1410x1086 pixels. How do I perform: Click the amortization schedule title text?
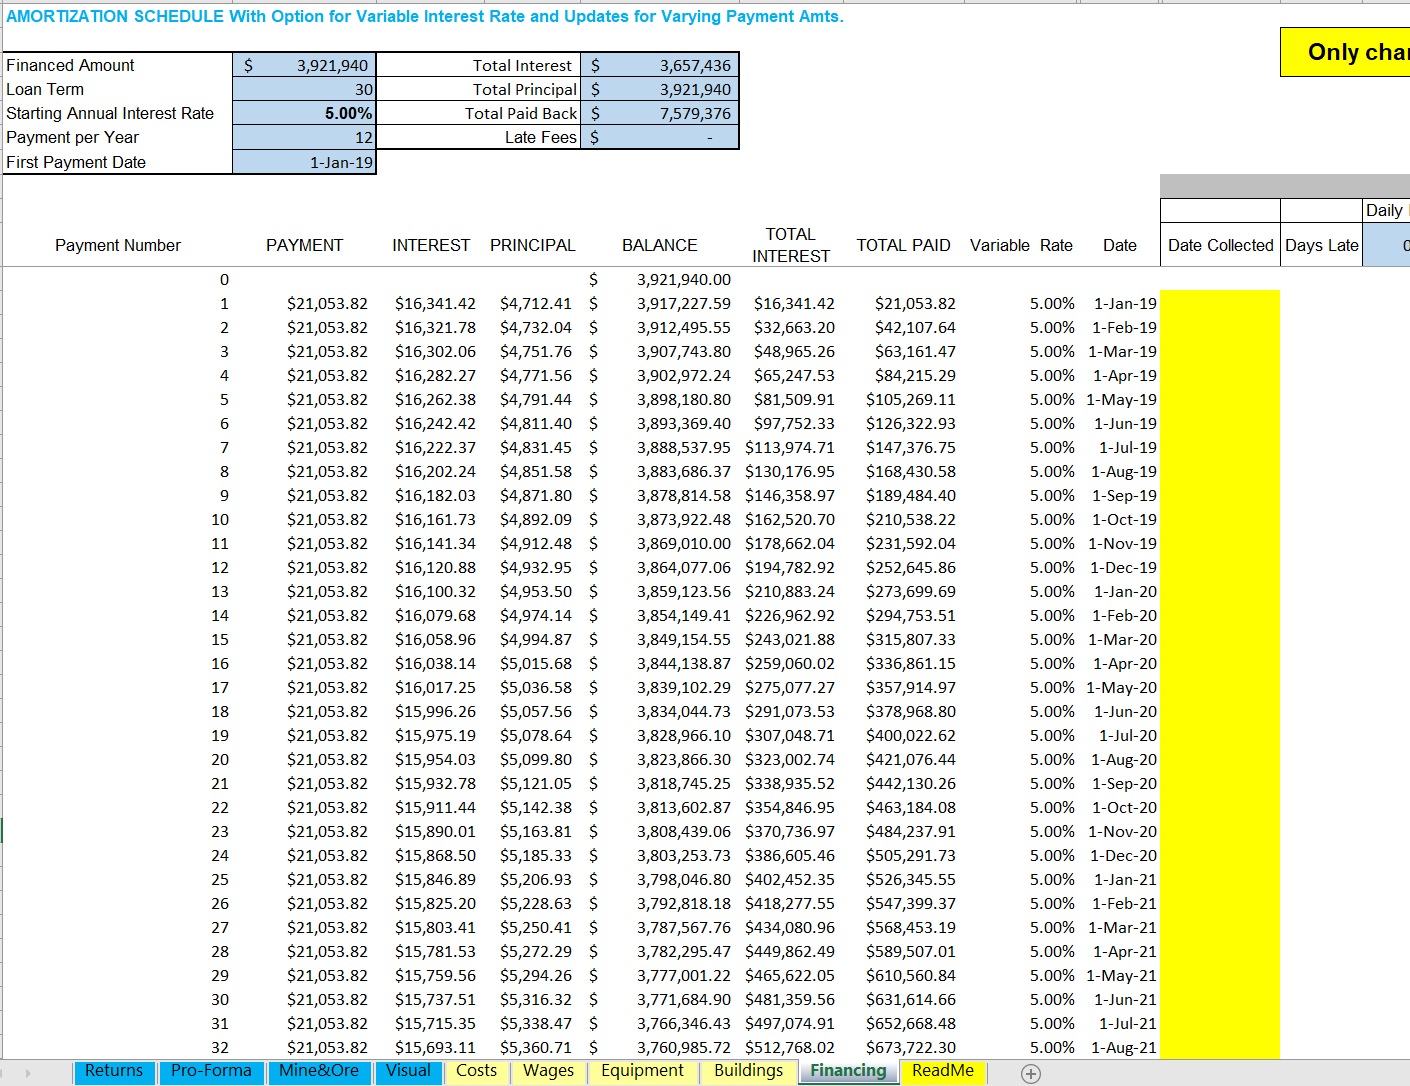tap(425, 16)
